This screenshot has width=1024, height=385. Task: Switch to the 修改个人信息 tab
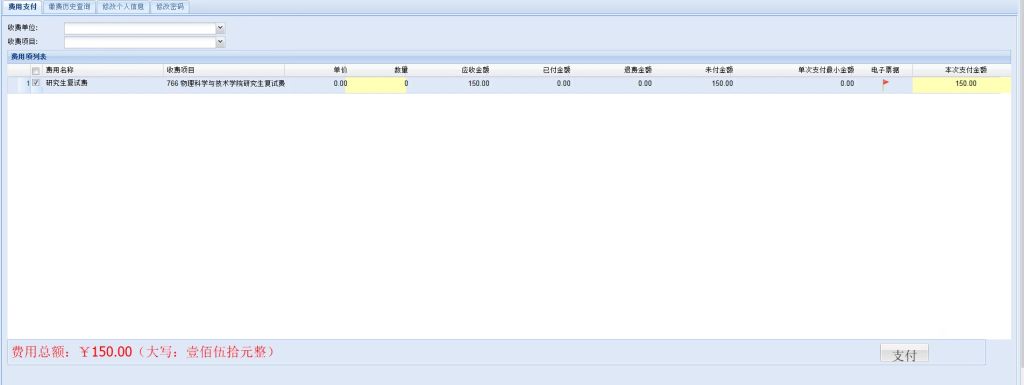click(x=123, y=7)
